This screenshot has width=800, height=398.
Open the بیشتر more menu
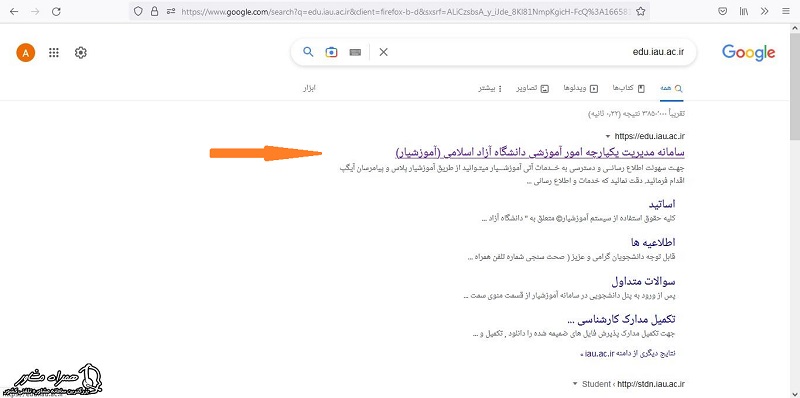tap(489, 88)
